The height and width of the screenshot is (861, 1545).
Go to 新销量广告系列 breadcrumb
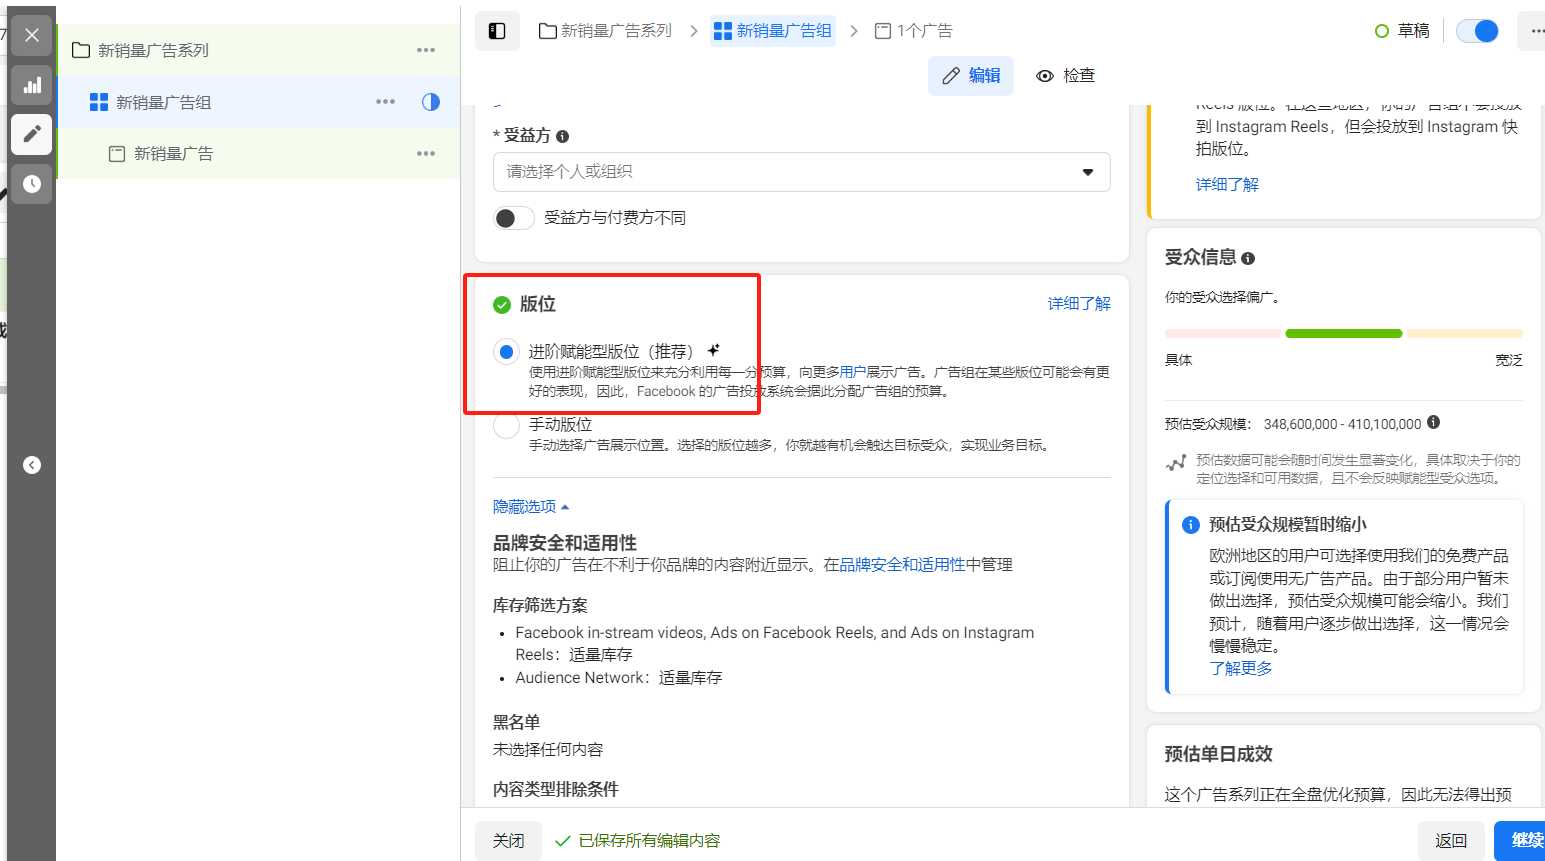click(x=605, y=31)
